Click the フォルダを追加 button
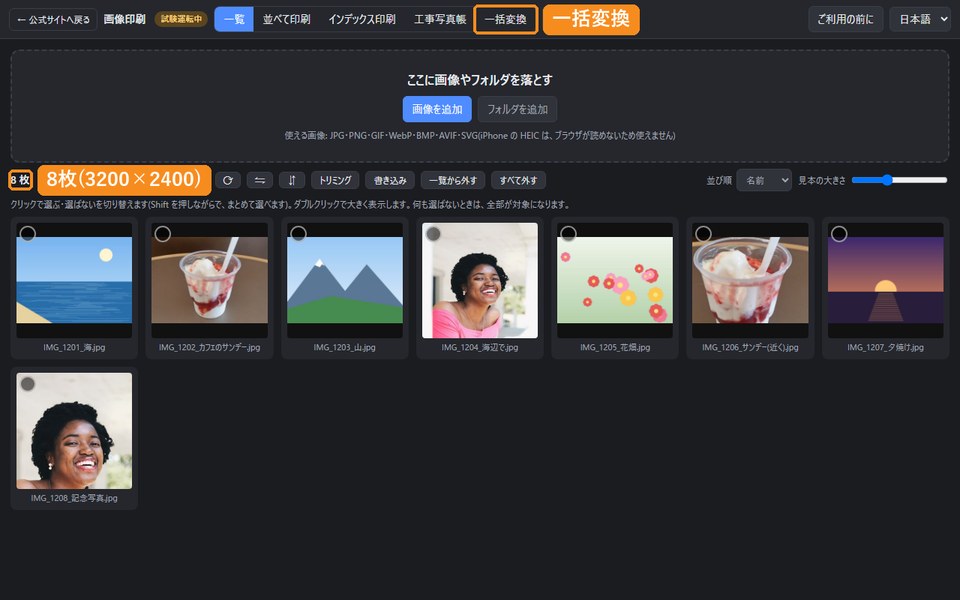The image size is (960, 600). [x=517, y=109]
